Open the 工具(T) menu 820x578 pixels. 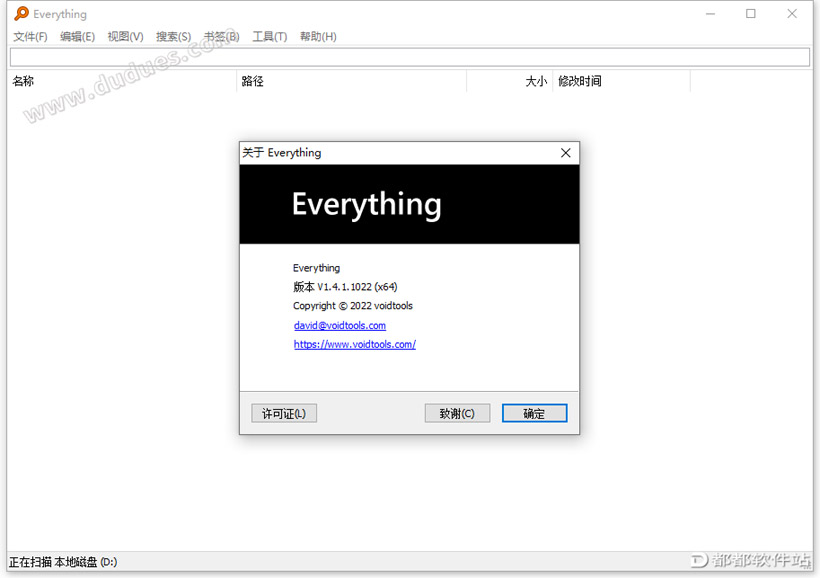point(270,37)
